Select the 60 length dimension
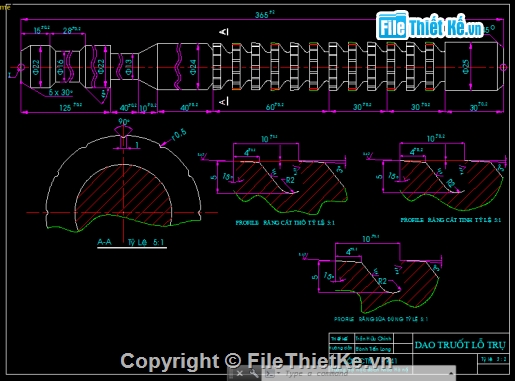The image size is (515, 381). 274,106
